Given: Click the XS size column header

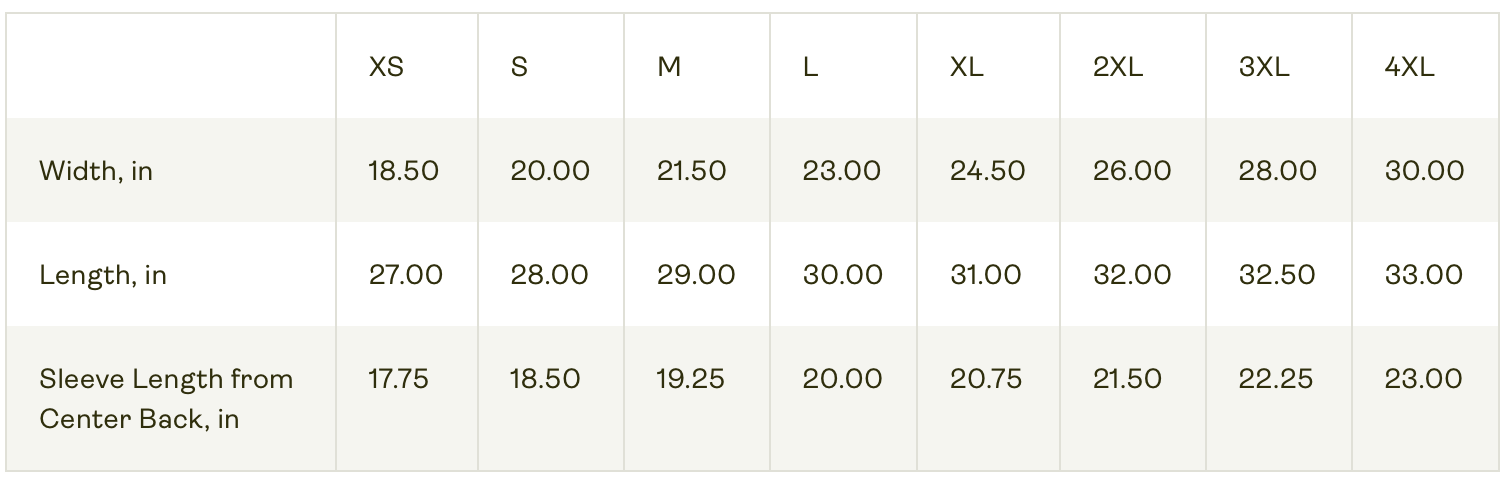Looking at the screenshot, I should click(x=386, y=67).
